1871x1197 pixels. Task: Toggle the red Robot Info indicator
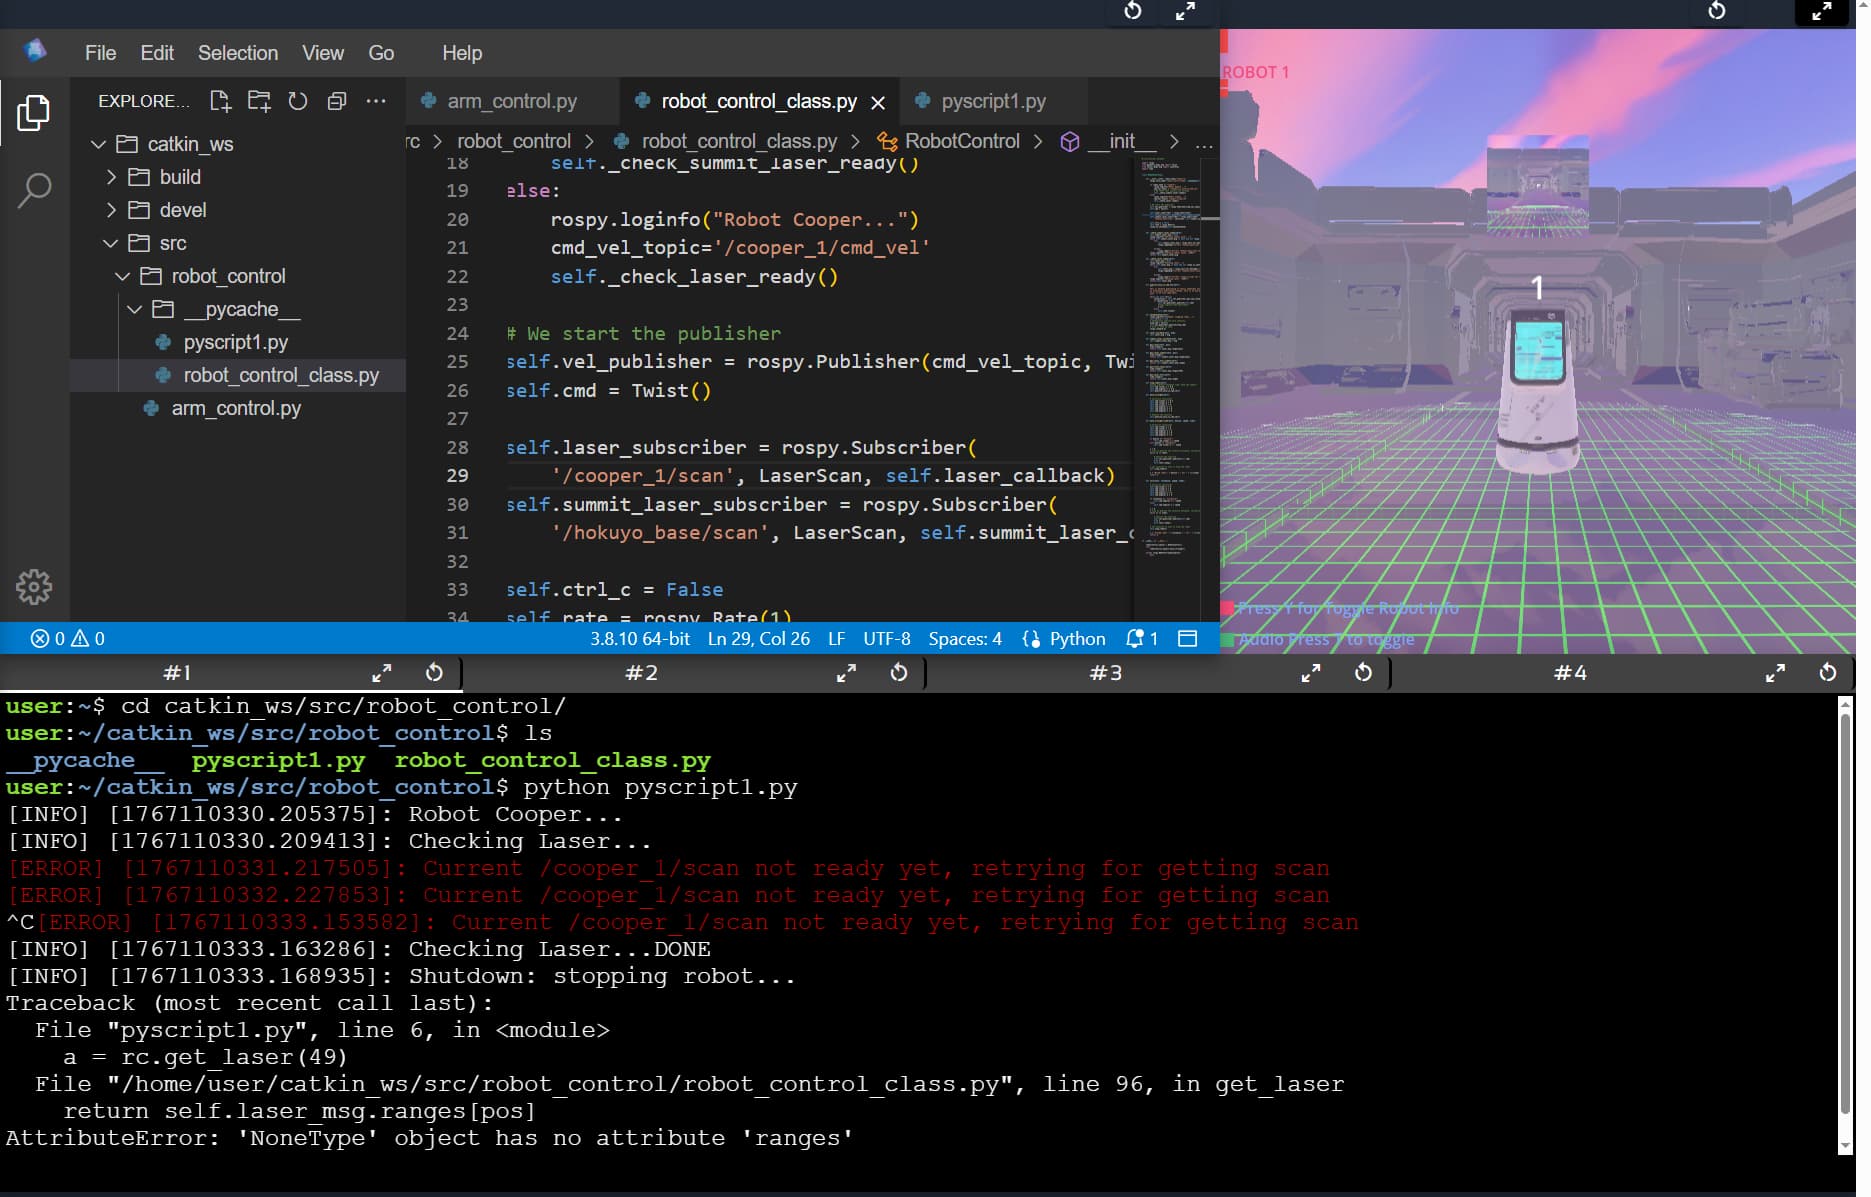tap(1226, 609)
